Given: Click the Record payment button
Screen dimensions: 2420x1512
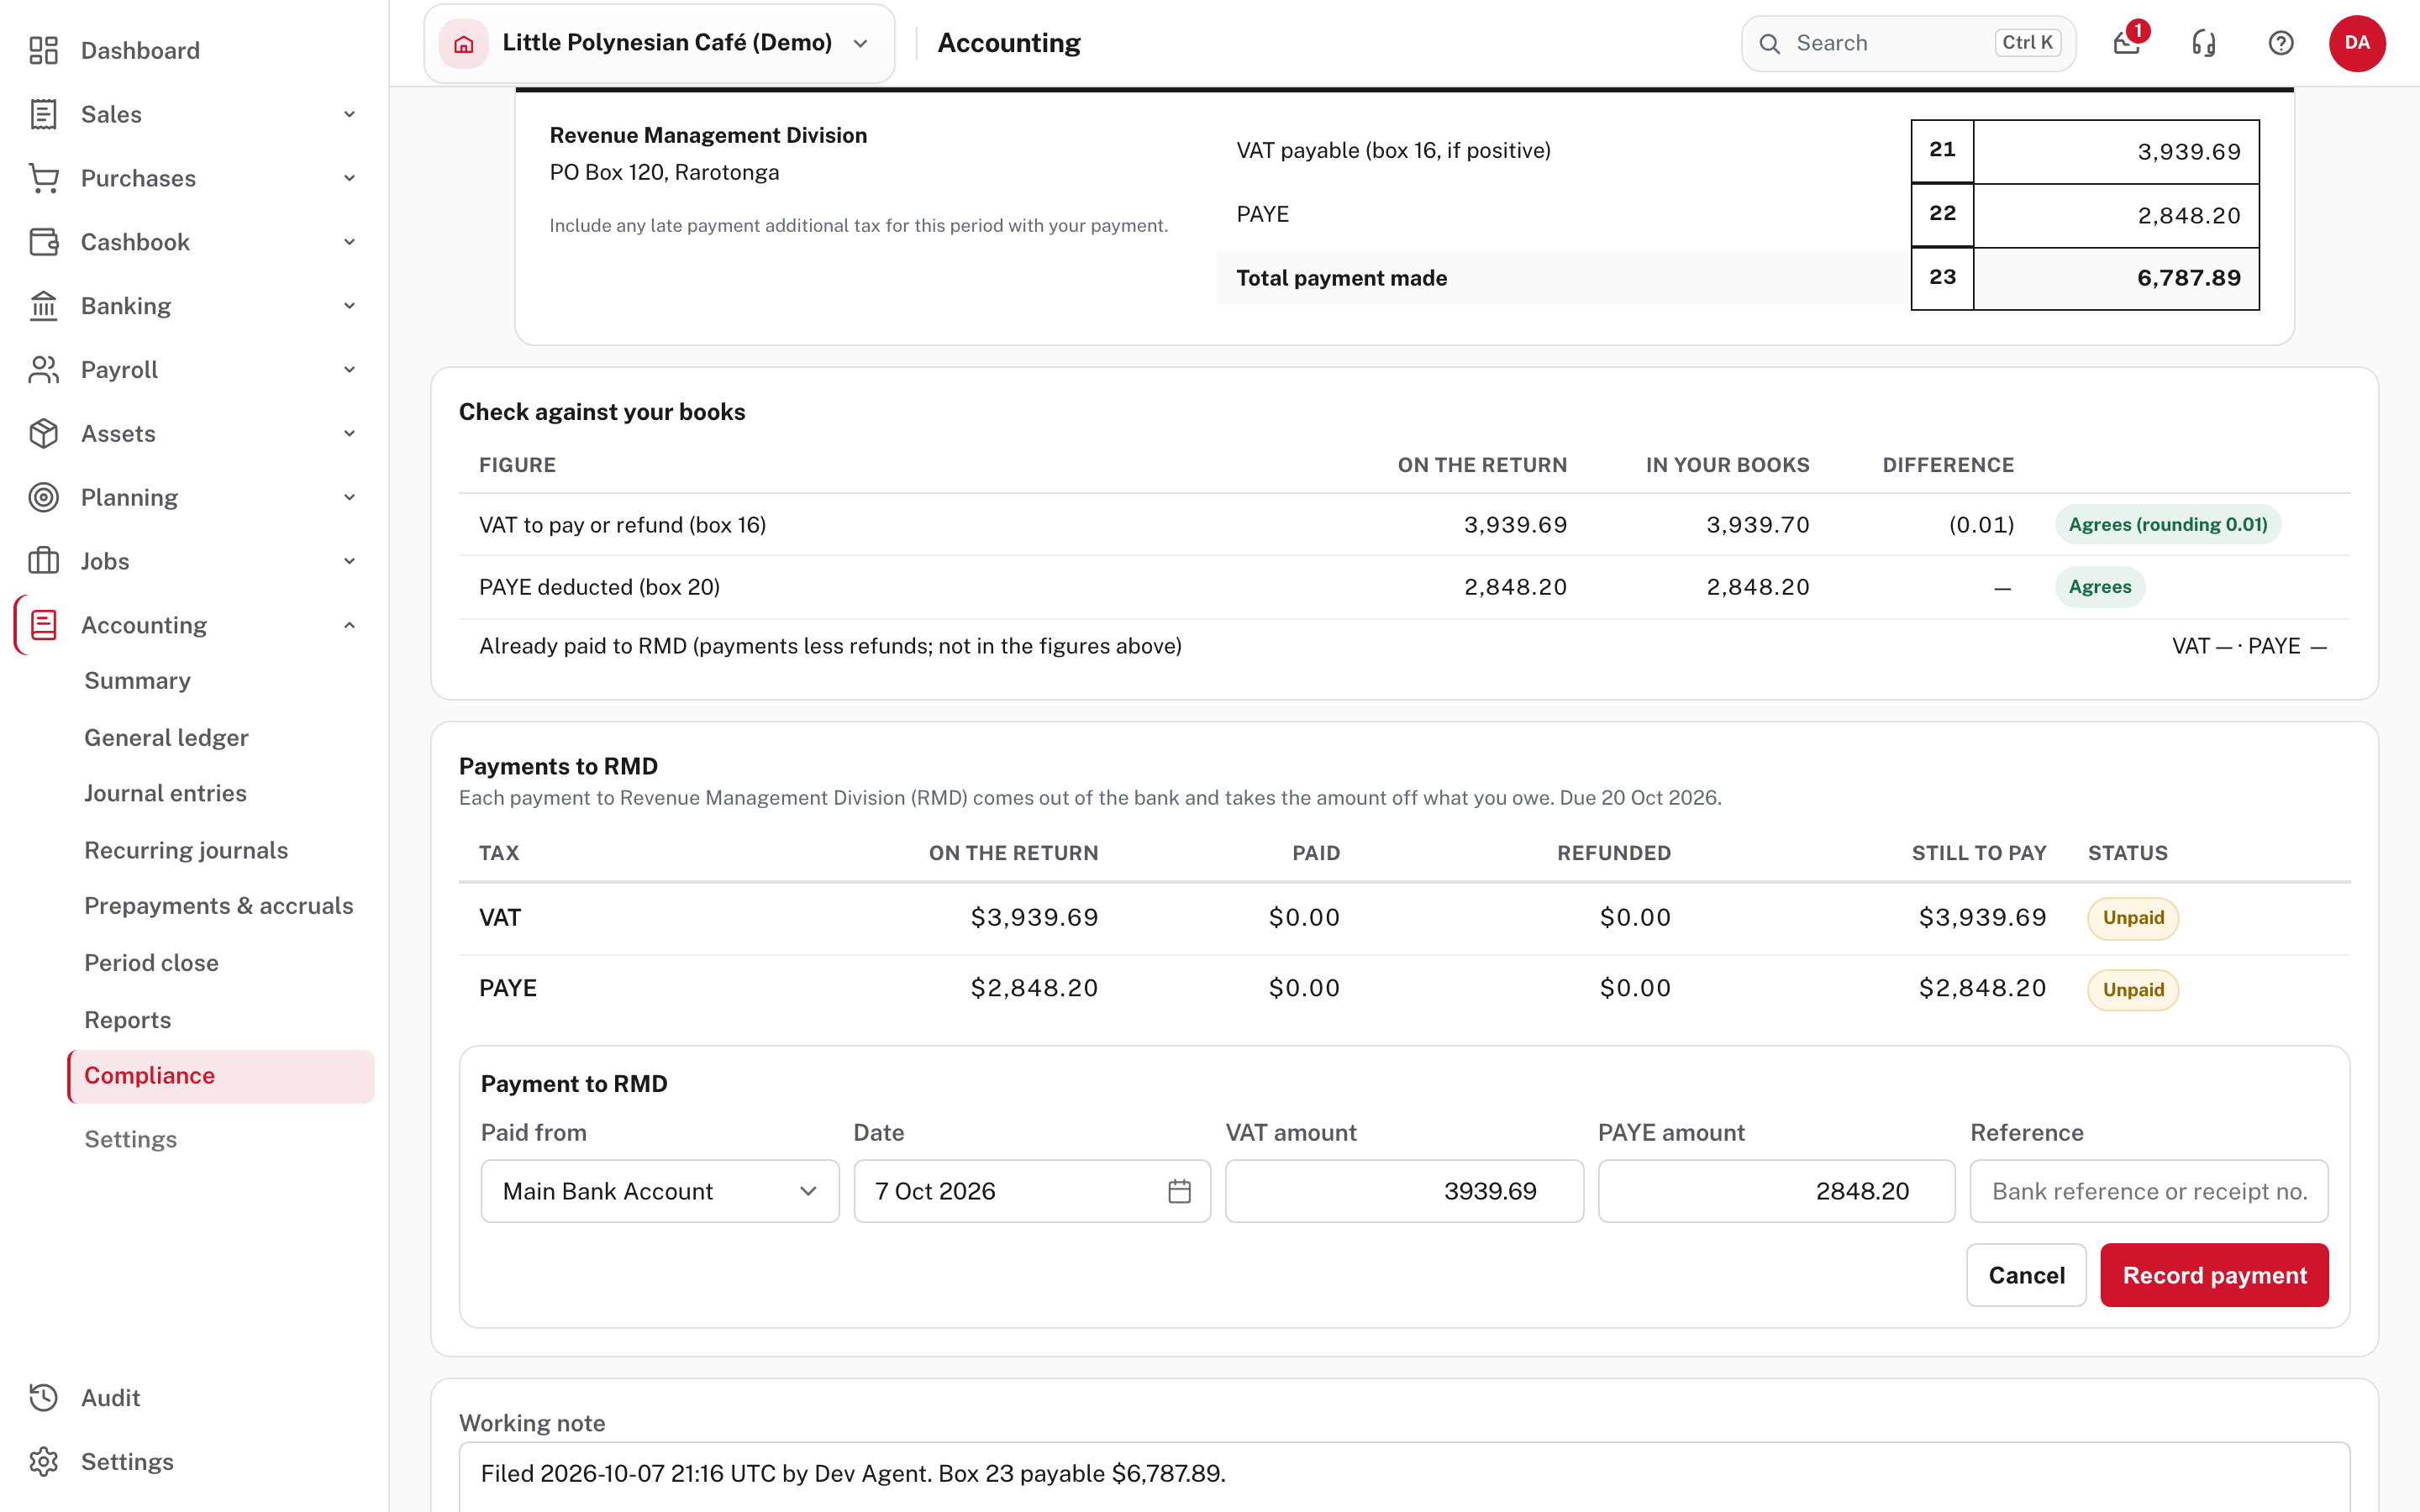Looking at the screenshot, I should (2214, 1275).
